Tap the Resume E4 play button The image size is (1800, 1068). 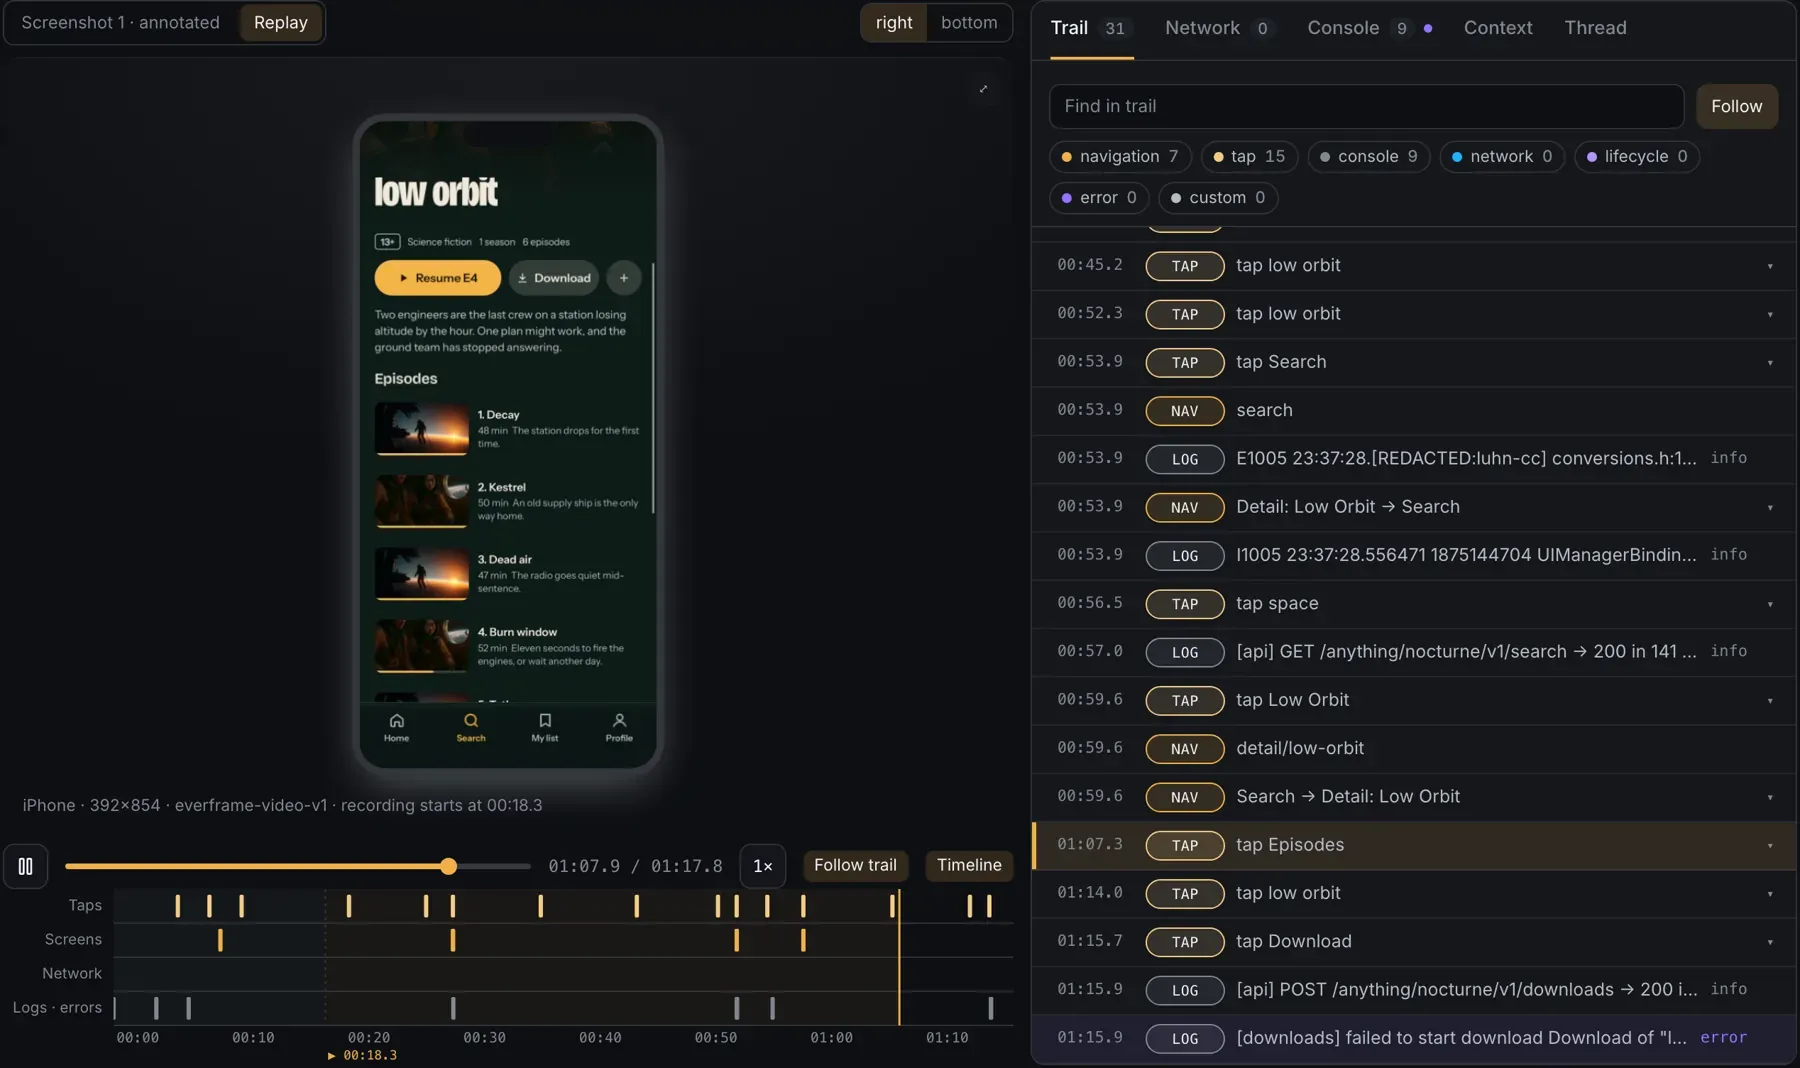(437, 278)
